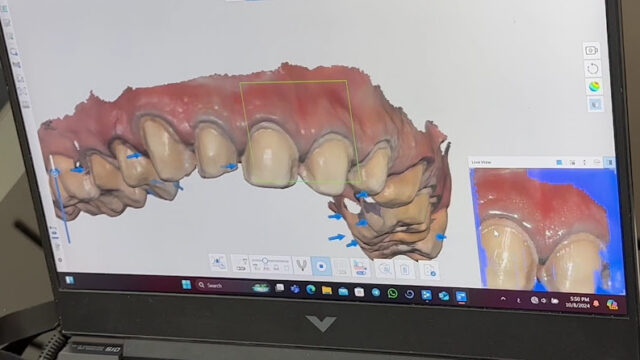
Task: Click the magnifier inspect icon in bottom toolbar
Action: pos(385,269)
